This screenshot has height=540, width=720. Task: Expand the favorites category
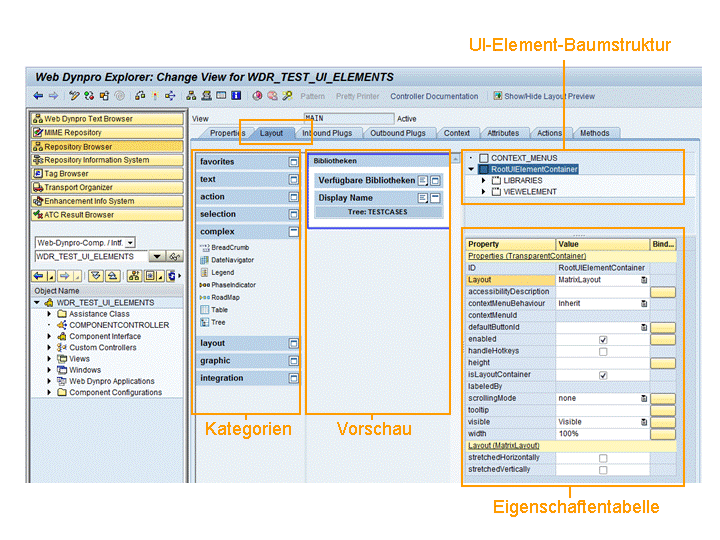coord(293,162)
